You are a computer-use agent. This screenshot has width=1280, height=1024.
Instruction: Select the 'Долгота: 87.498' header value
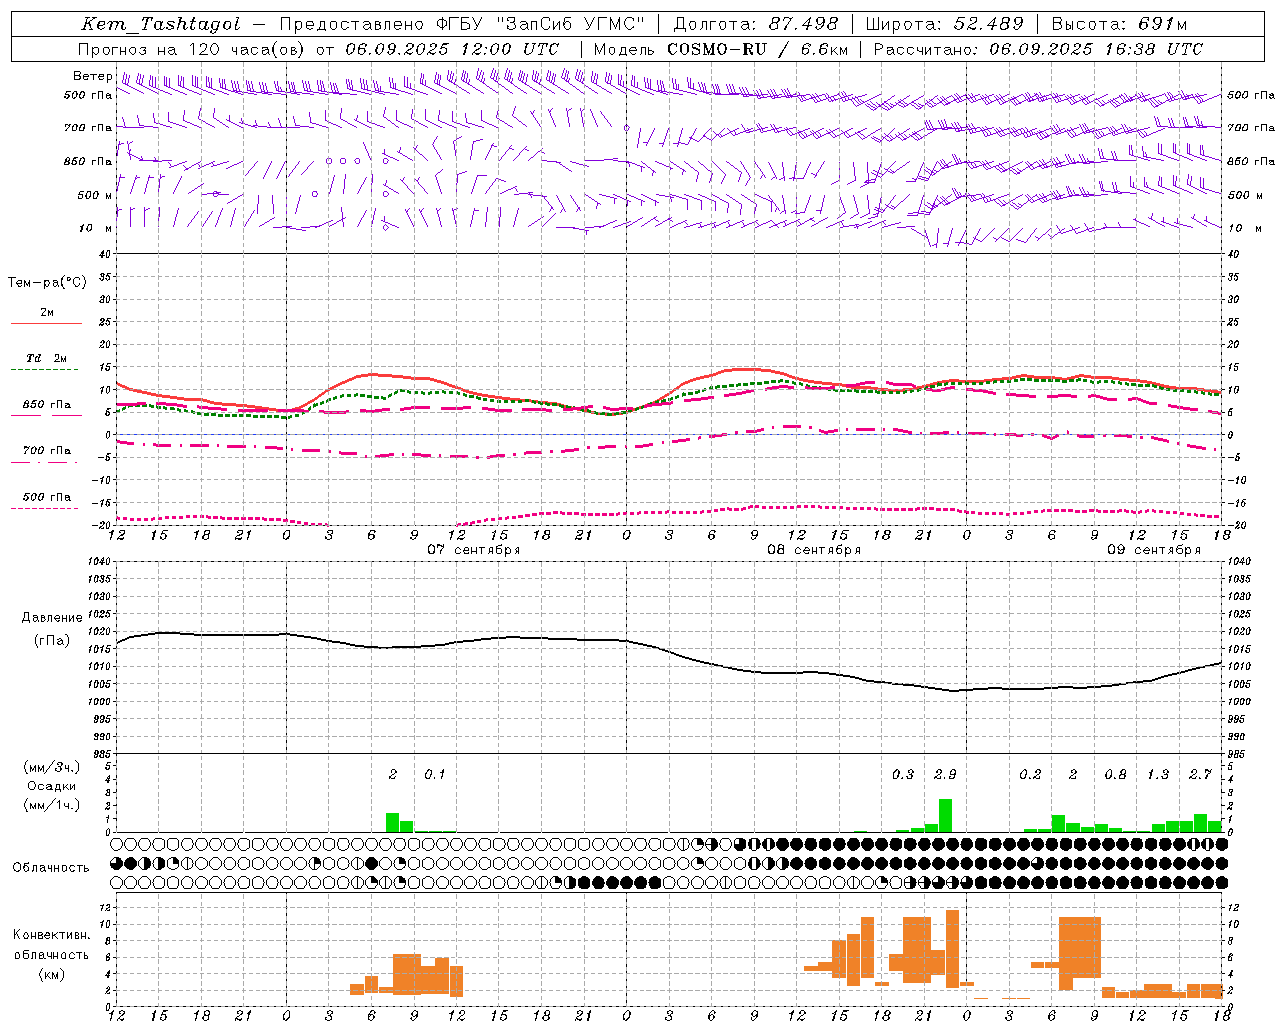(x=757, y=24)
